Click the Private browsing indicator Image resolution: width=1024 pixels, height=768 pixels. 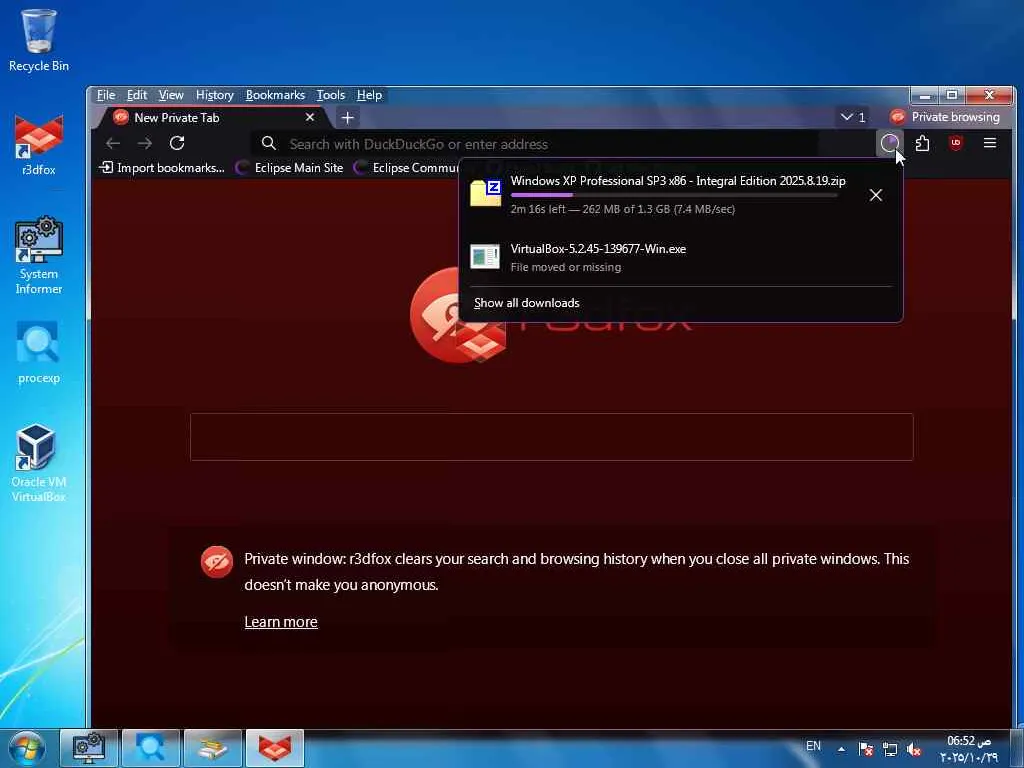944,117
